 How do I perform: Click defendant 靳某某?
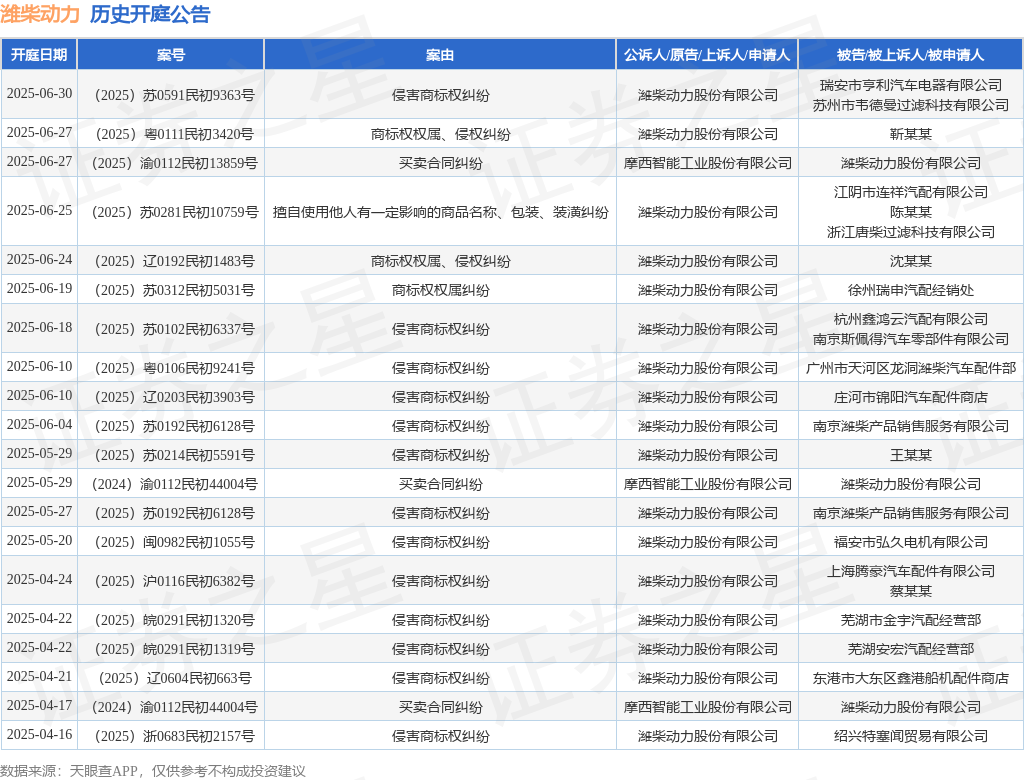pyautogui.click(x=910, y=135)
